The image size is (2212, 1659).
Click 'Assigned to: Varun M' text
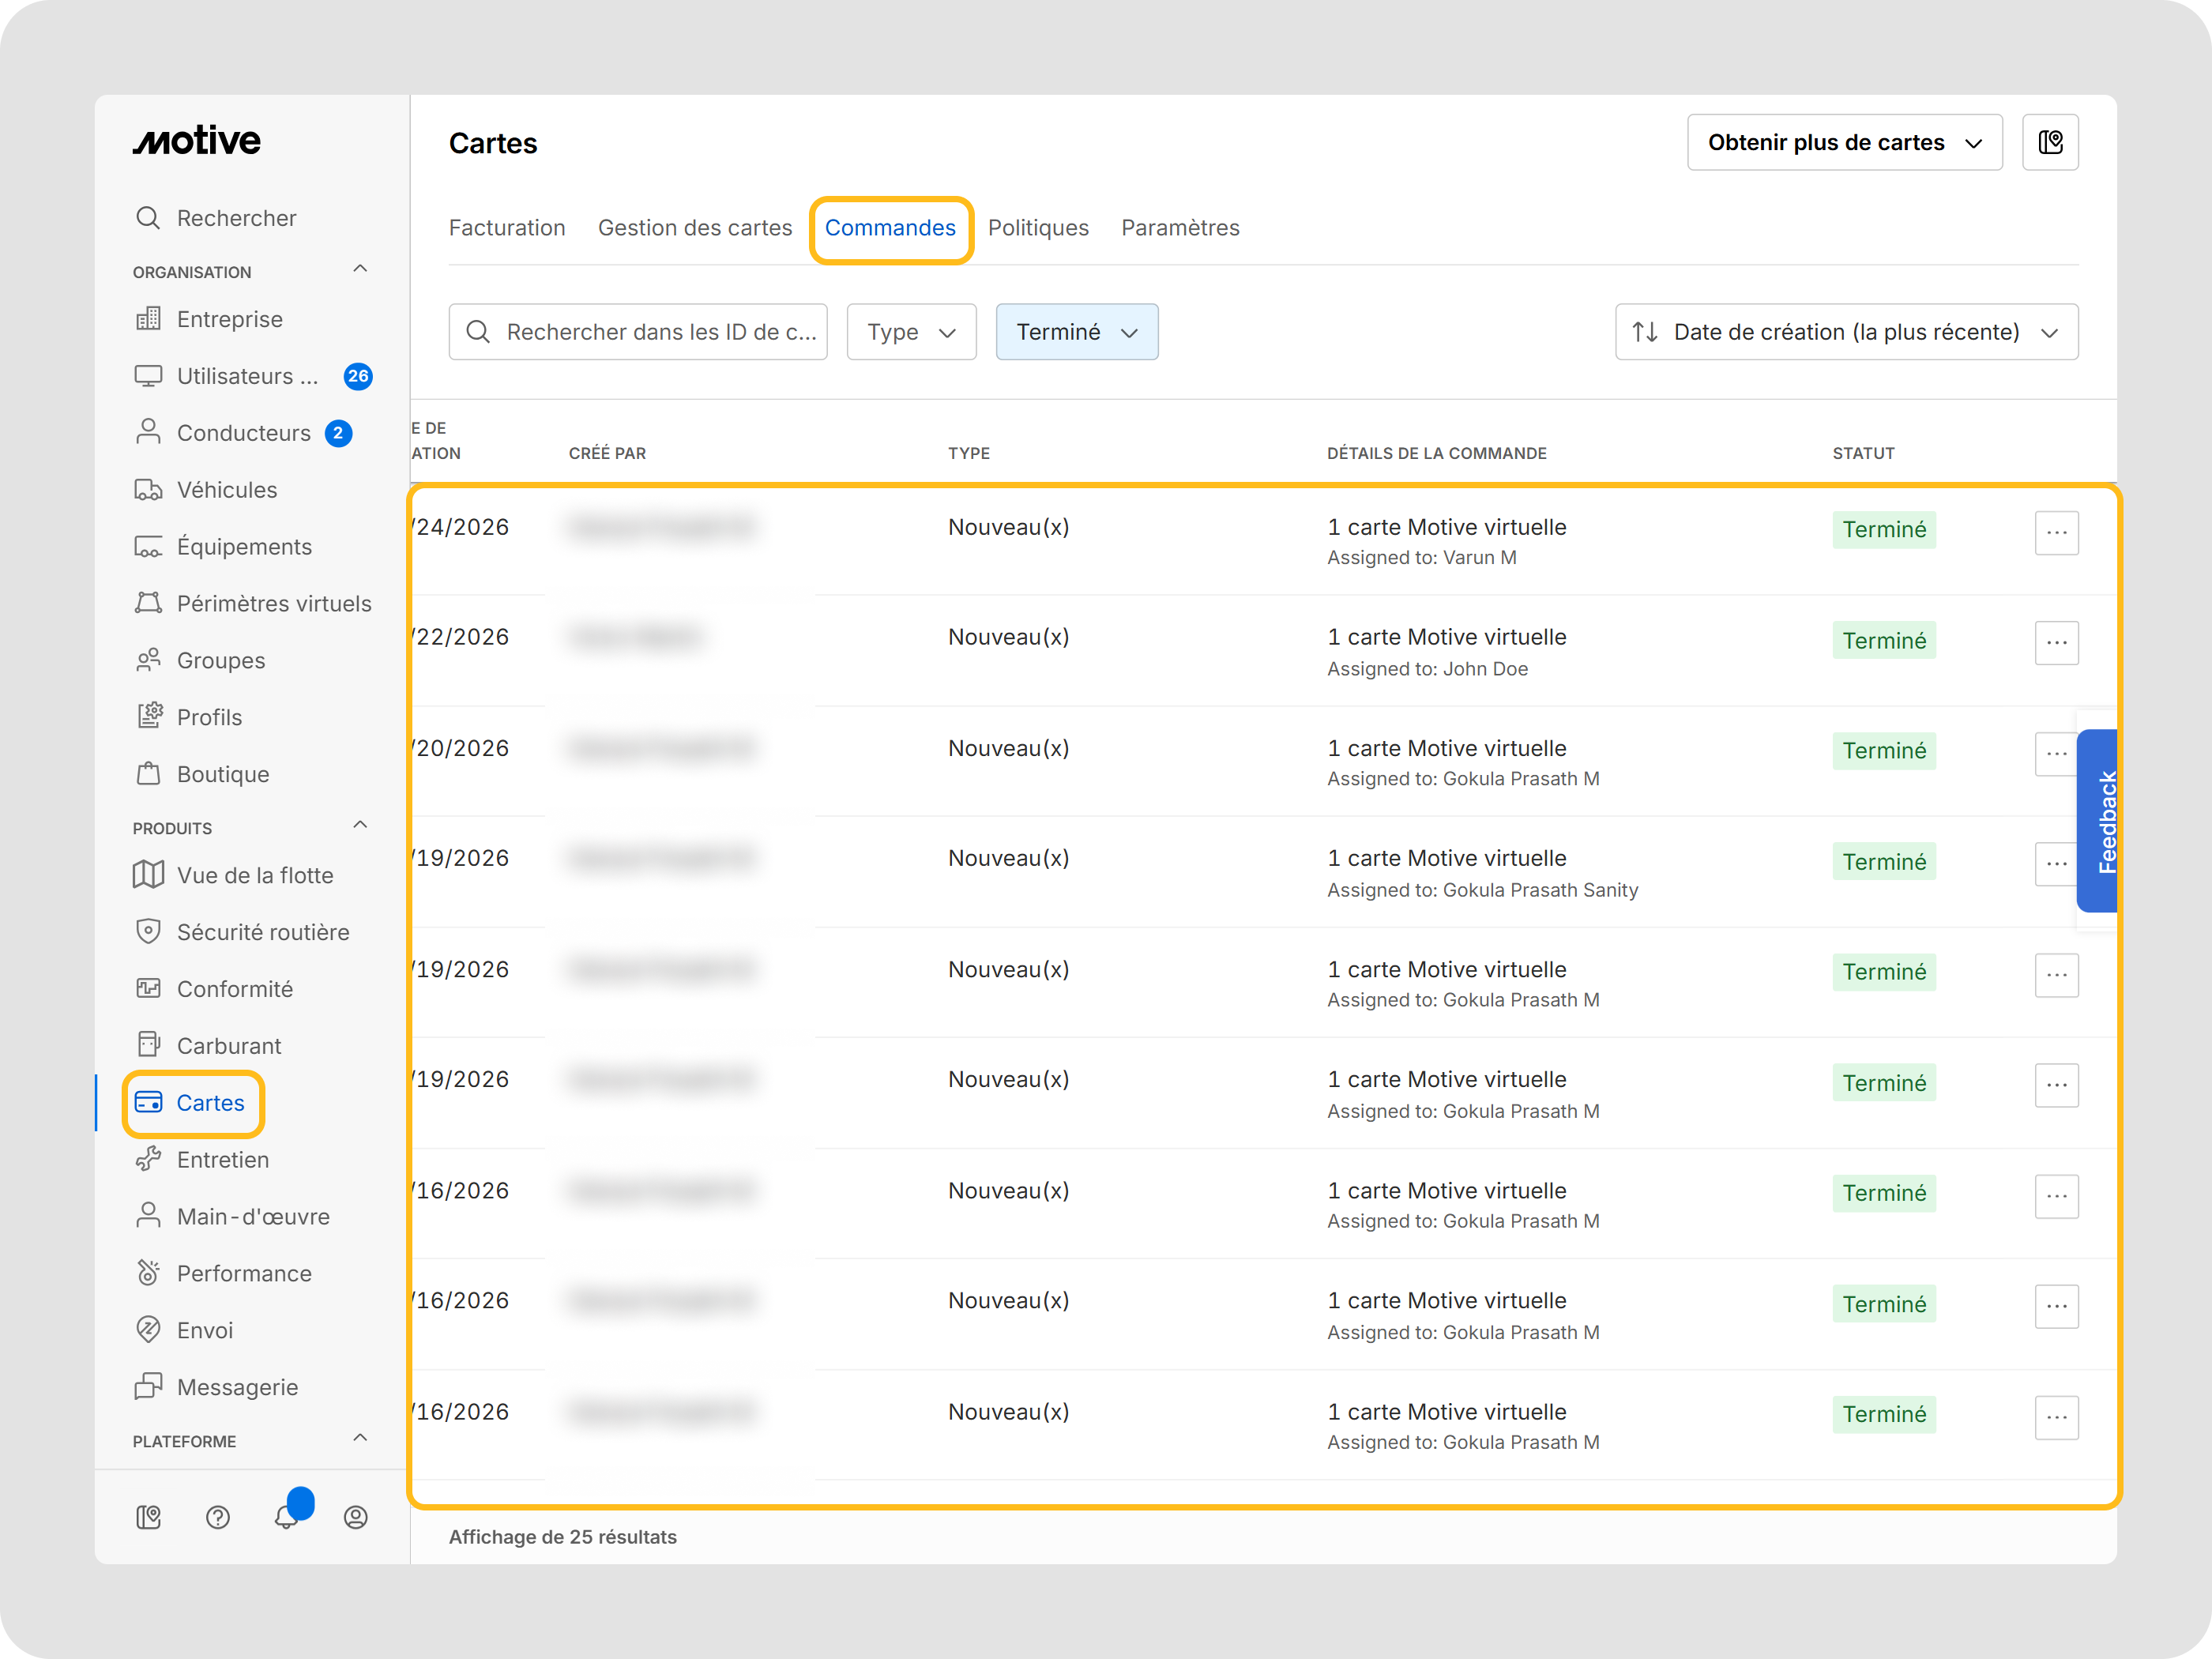(x=1422, y=558)
